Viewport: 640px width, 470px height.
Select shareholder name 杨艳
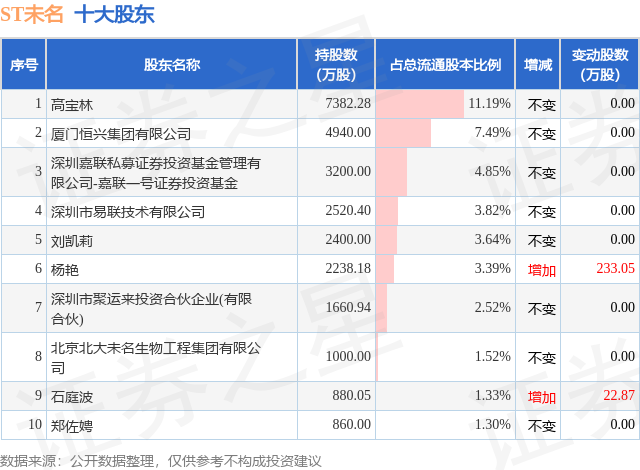pyautogui.click(x=64, y=270)
